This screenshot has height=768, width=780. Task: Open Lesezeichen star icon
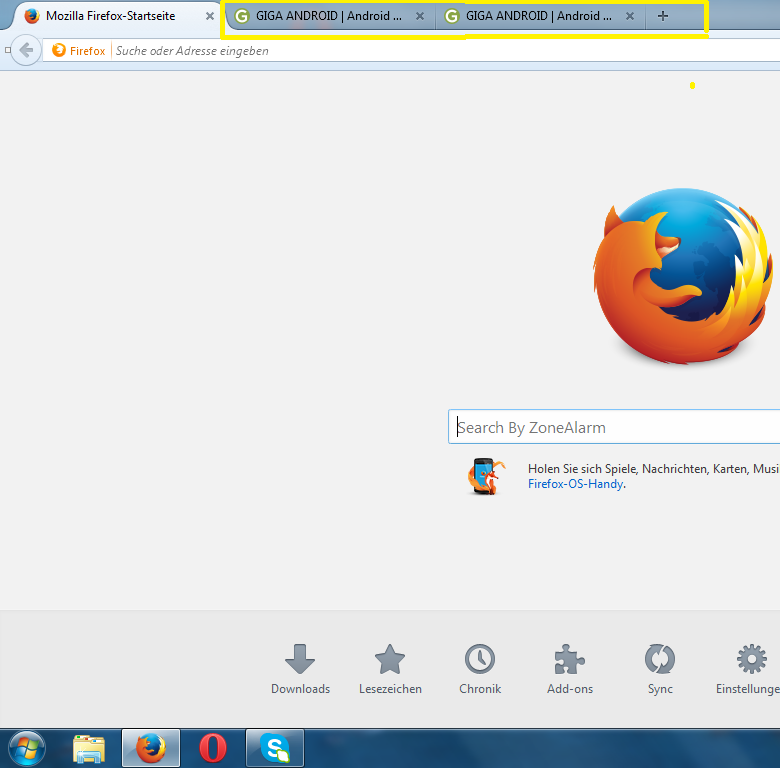coord(389,660)
